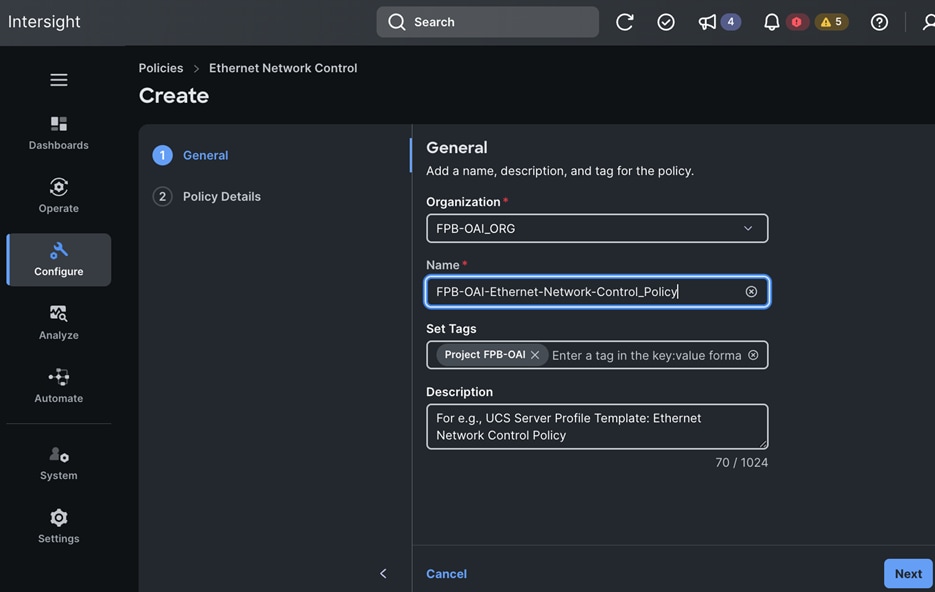Click the Description text area
The image size is (935, 592).
597,426
